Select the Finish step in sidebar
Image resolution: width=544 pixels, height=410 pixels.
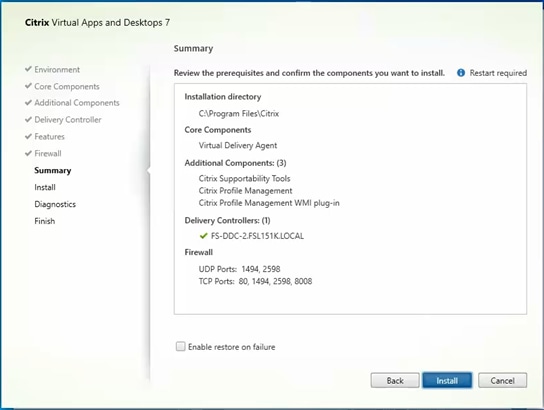[x=45, y=221]
